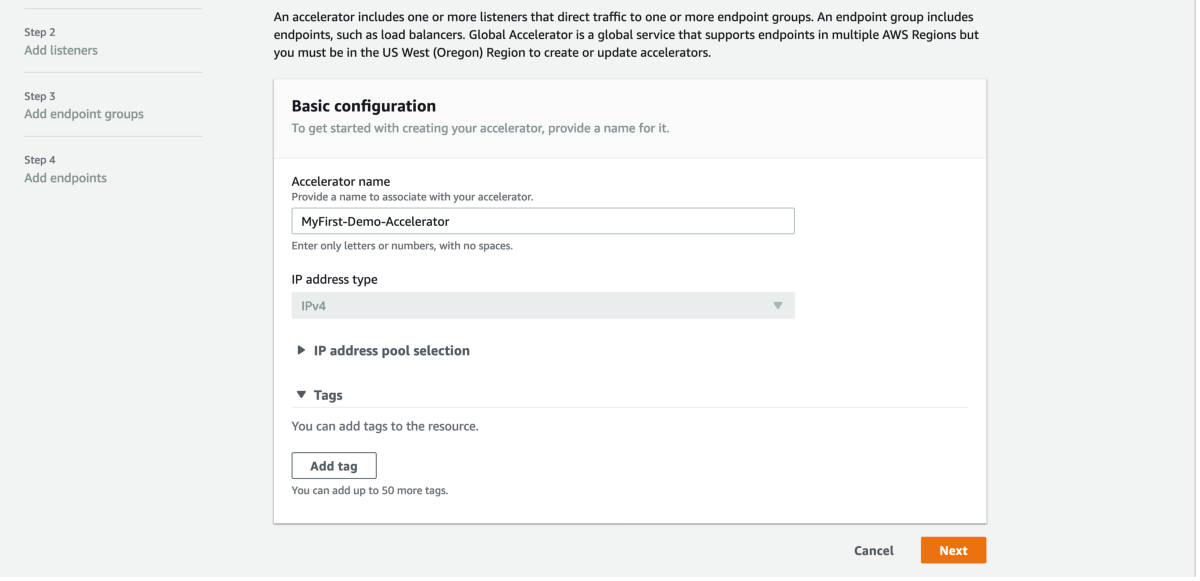The width and height of the screenshot is (1200, 581).
Task: Click the Basic configuration section header
Action: point(363,106)
